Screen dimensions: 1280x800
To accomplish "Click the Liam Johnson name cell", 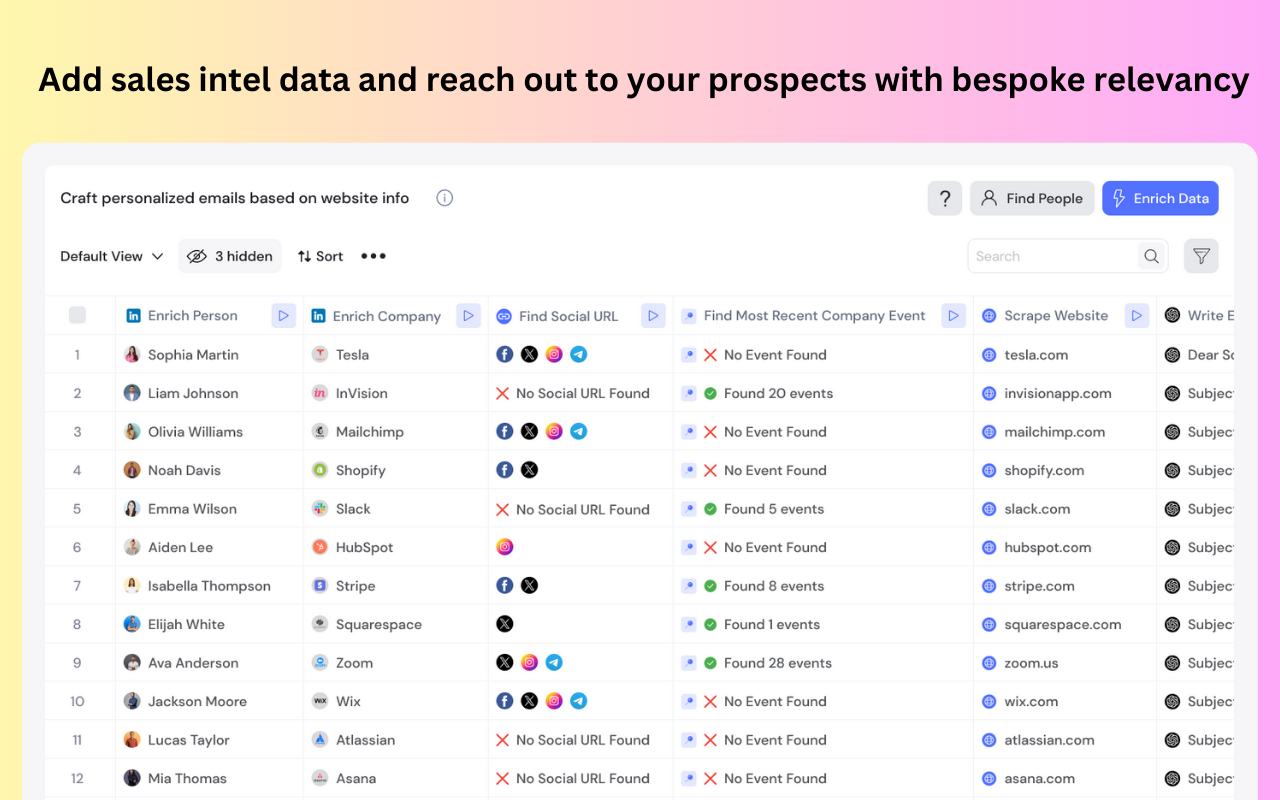I will [x=209, y=393].
